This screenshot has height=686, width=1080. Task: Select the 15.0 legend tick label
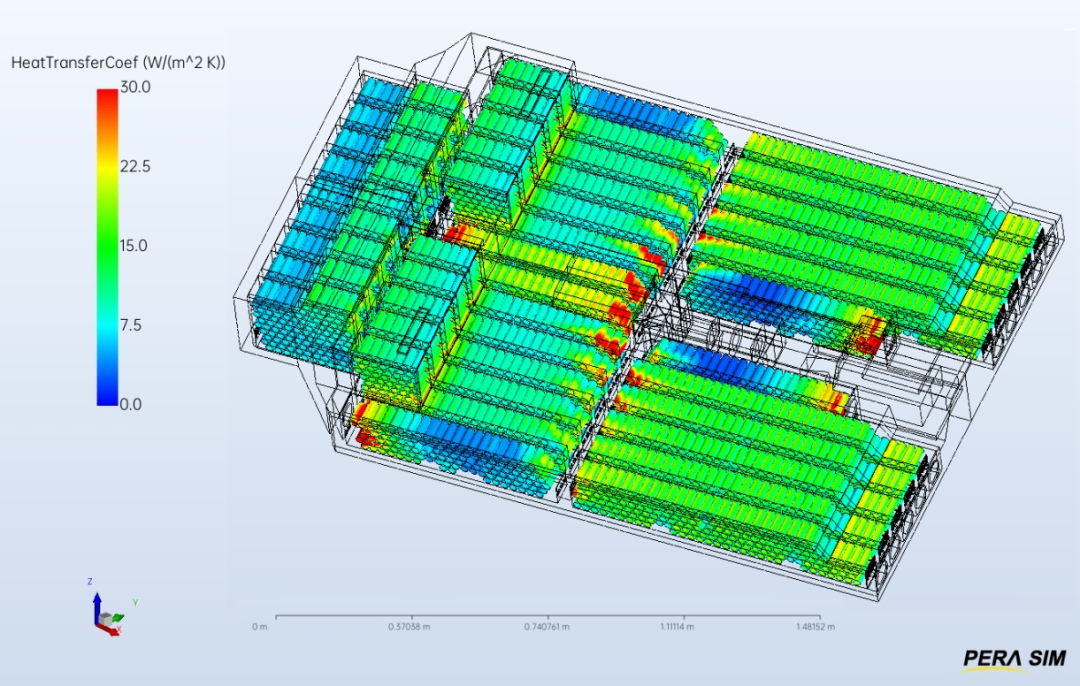pyautogui.click(x=136, y=246)
